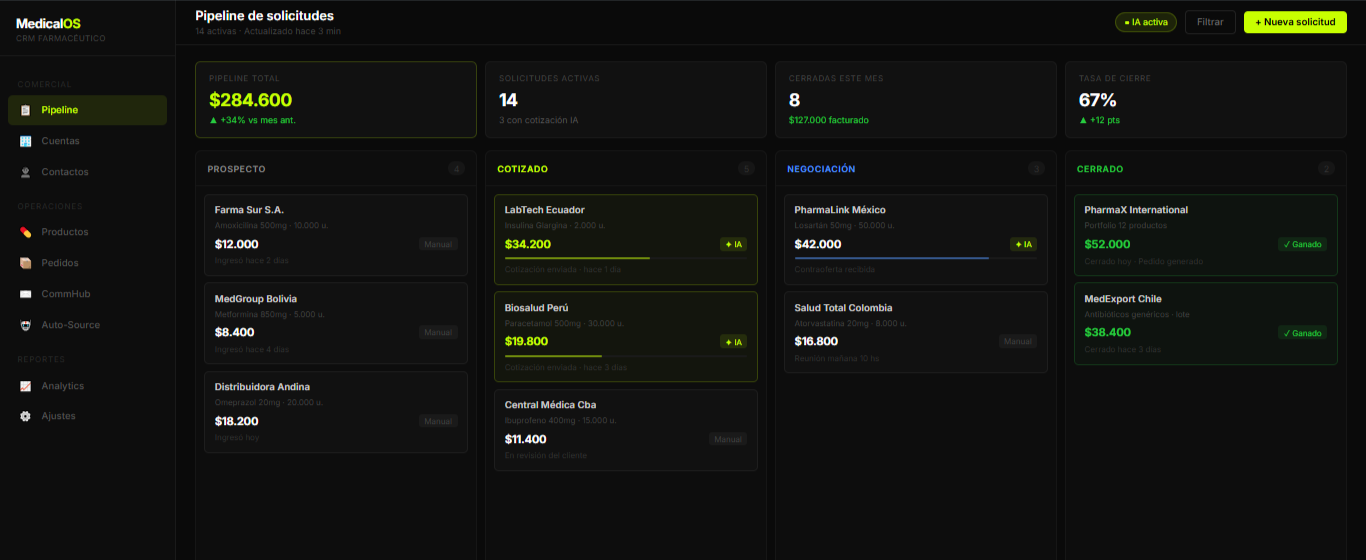Click the Productos pill icon
Screen dimensions: 1366x560
26,232
